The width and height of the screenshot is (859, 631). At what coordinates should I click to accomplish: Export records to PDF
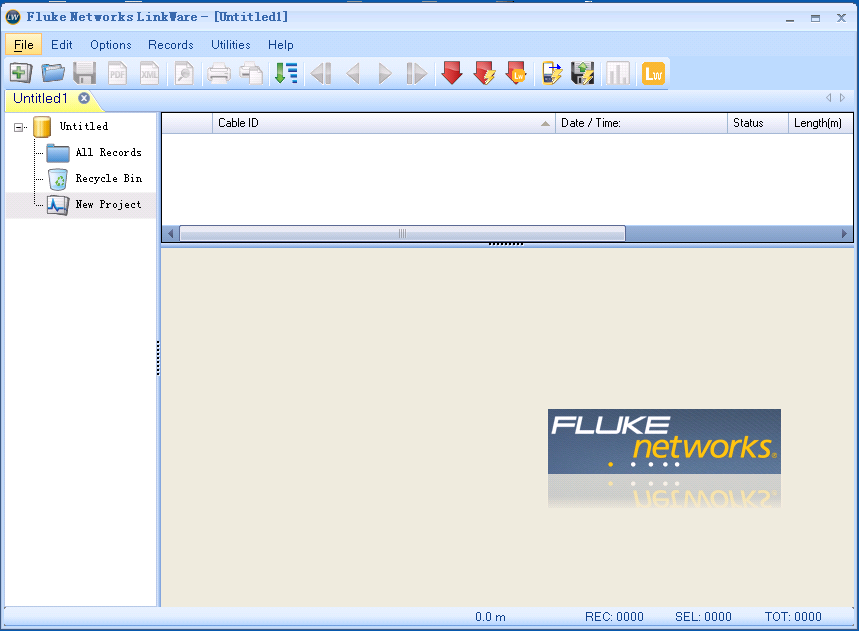[117, 73]
